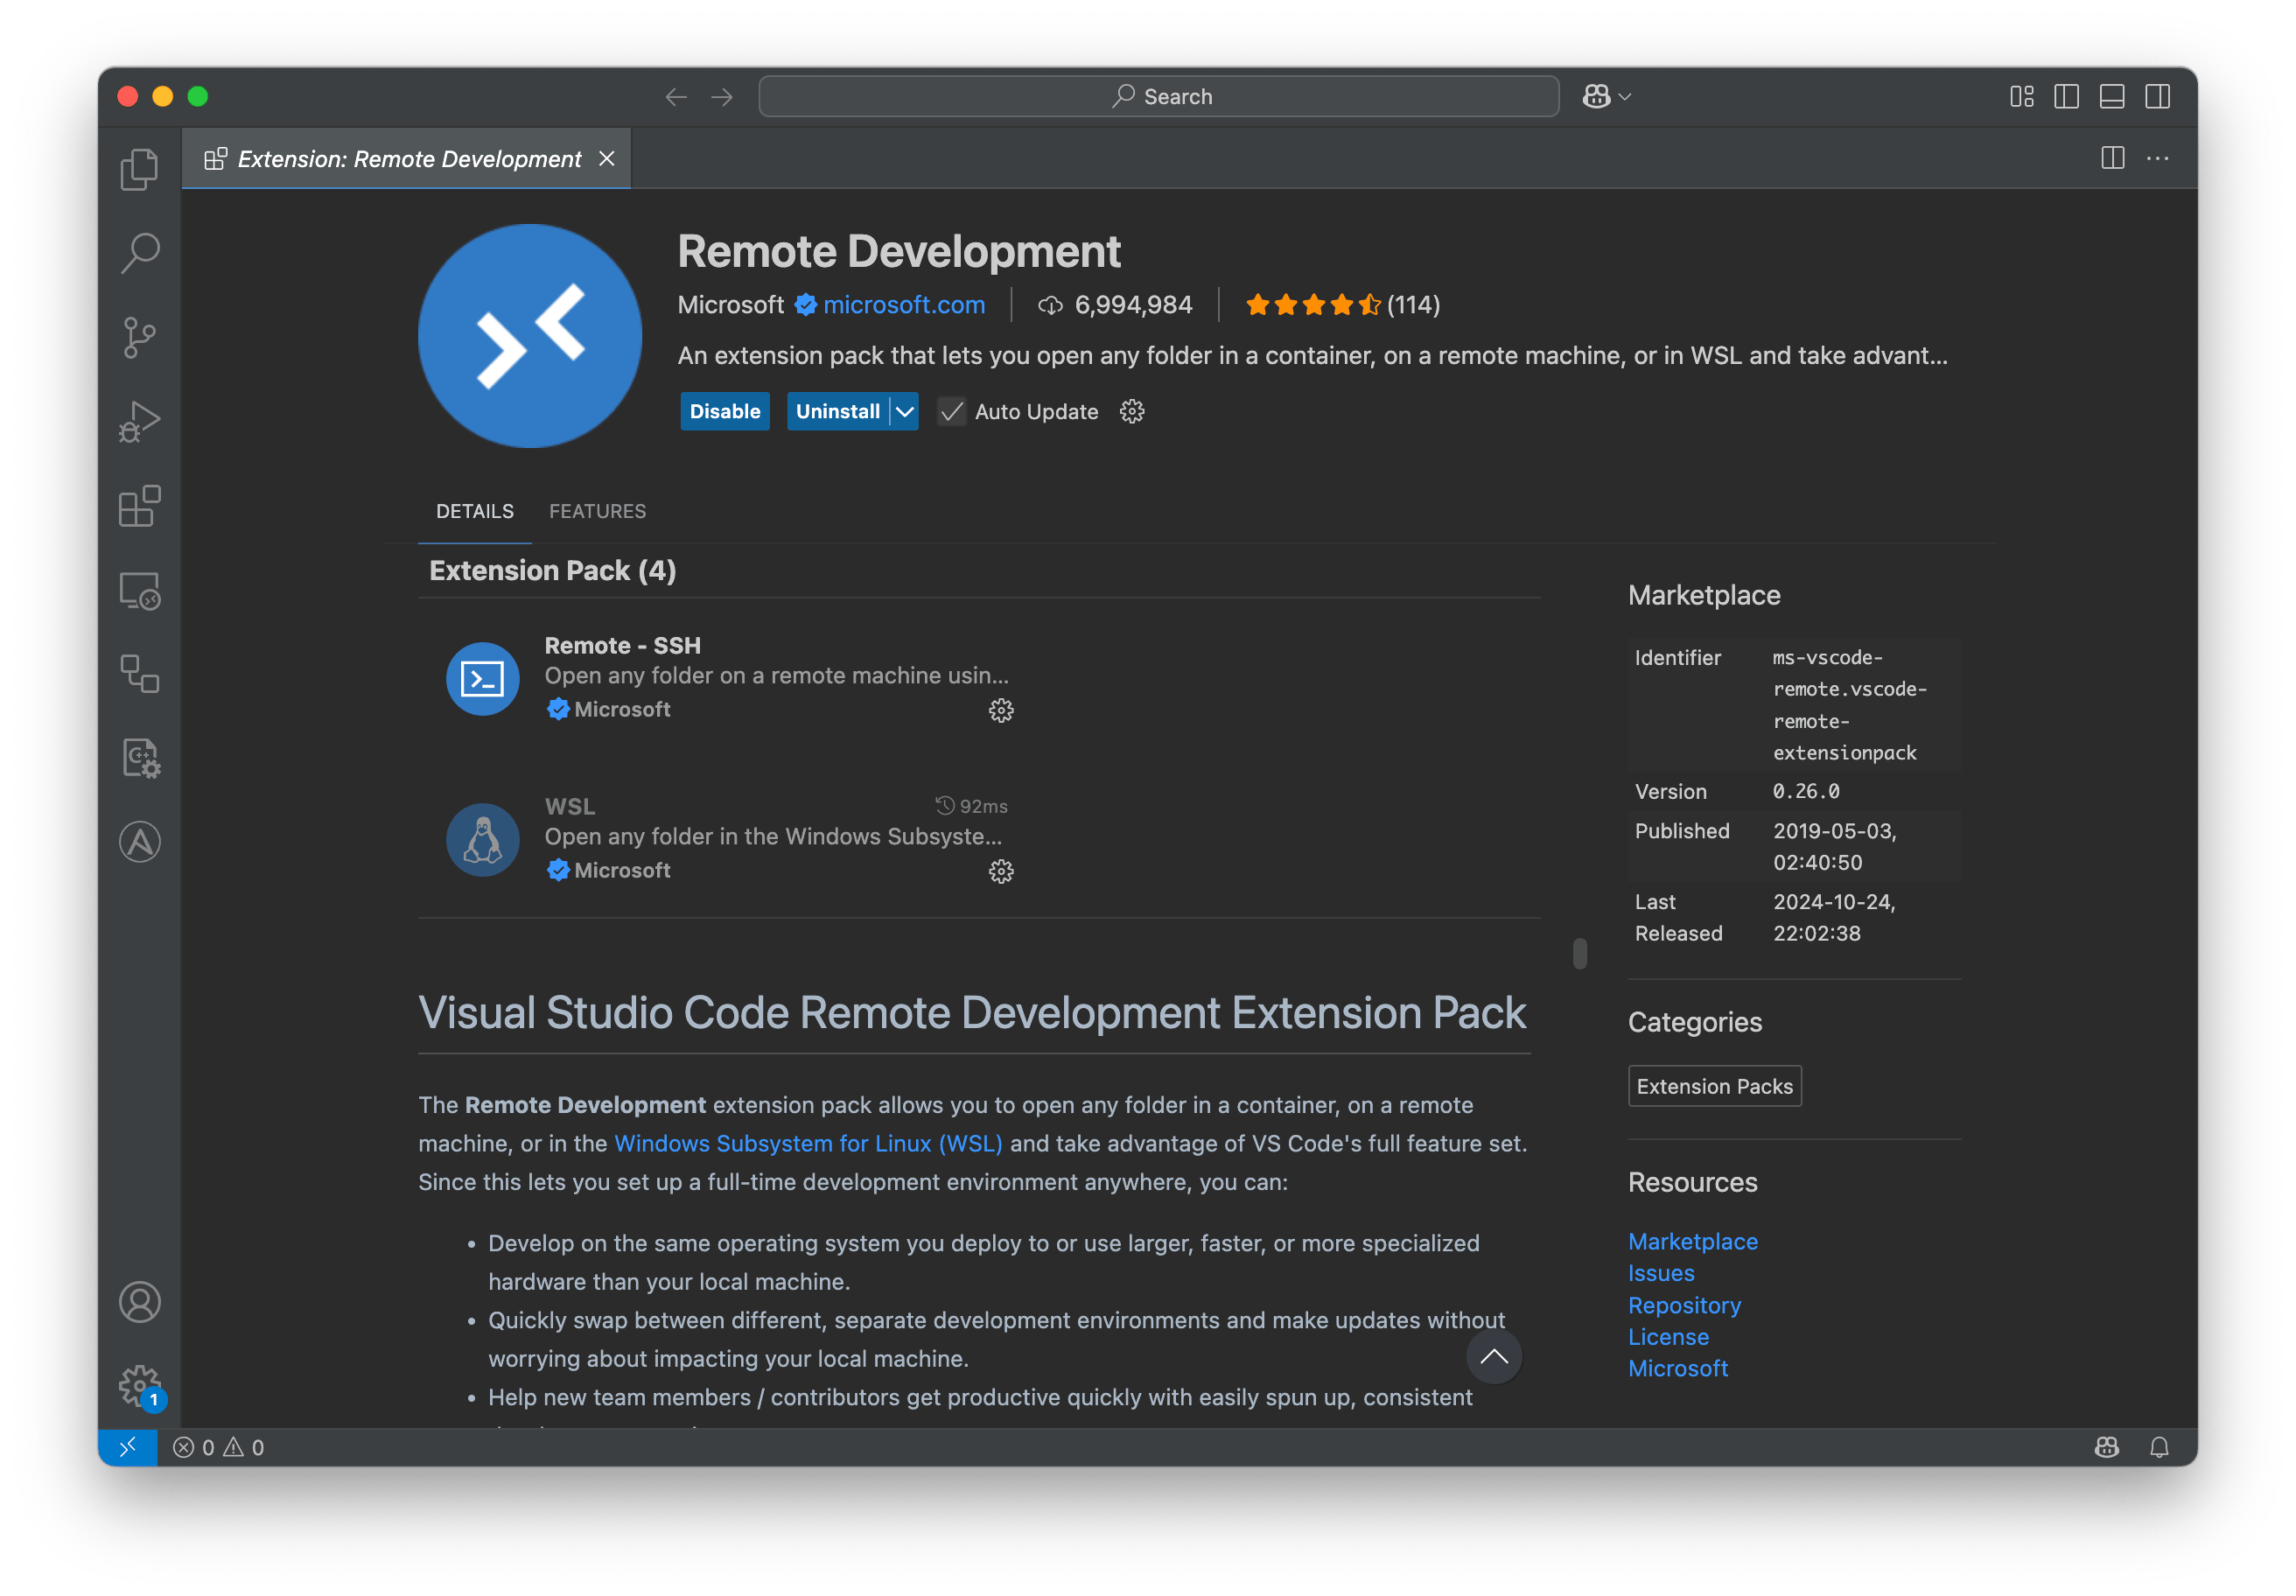Disable the Remote Development extension
2296x1596 pixels.
coord(724,411)
